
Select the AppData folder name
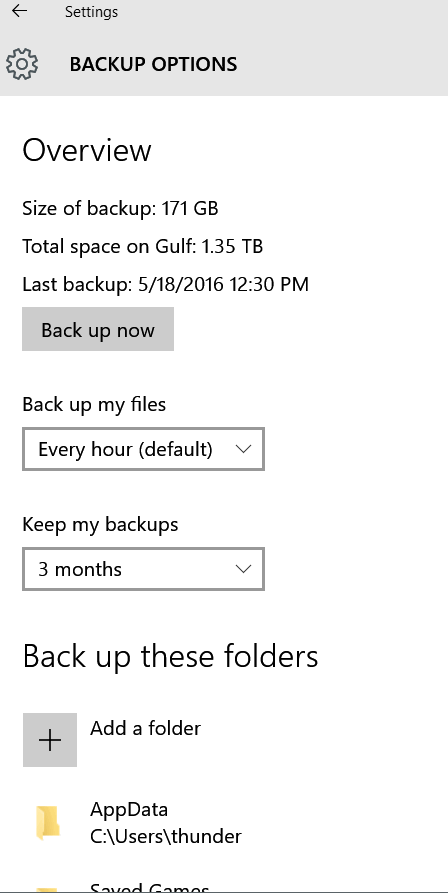(x=129, y=809)
